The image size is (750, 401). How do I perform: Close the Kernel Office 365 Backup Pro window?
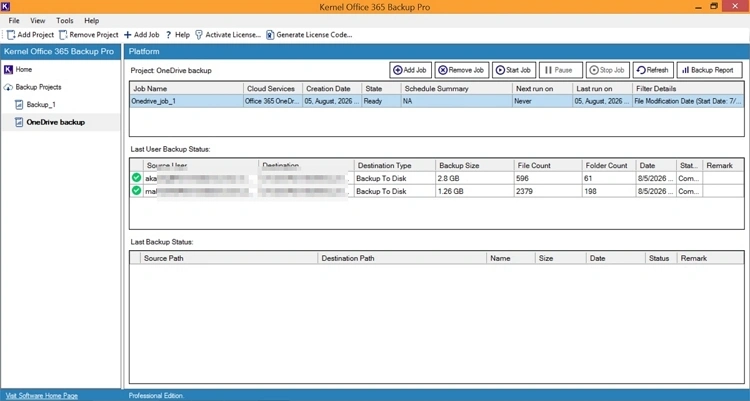point(735,6)
